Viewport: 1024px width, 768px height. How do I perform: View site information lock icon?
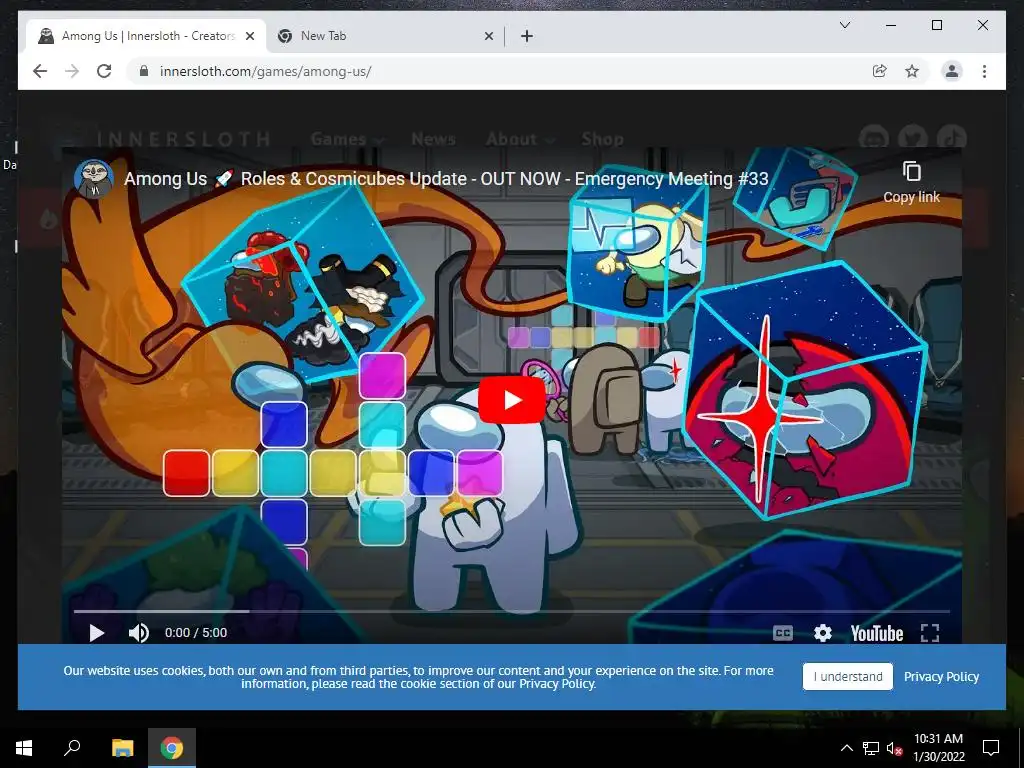(144, 71)
